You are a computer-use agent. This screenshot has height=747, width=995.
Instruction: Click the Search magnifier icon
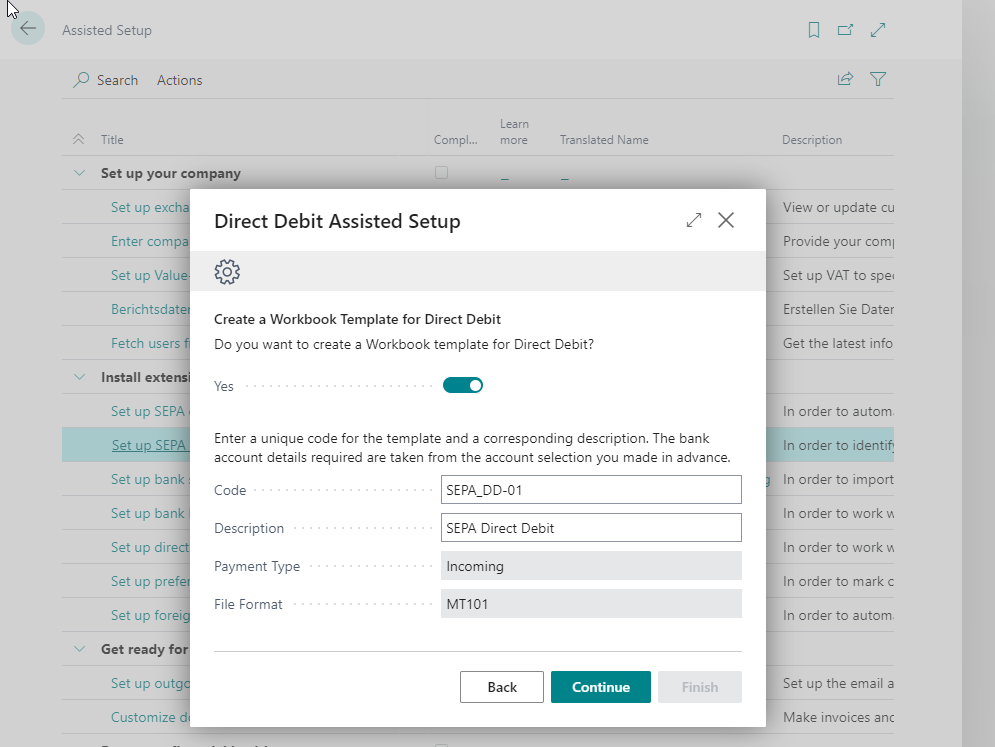click(x=79, y=79)
